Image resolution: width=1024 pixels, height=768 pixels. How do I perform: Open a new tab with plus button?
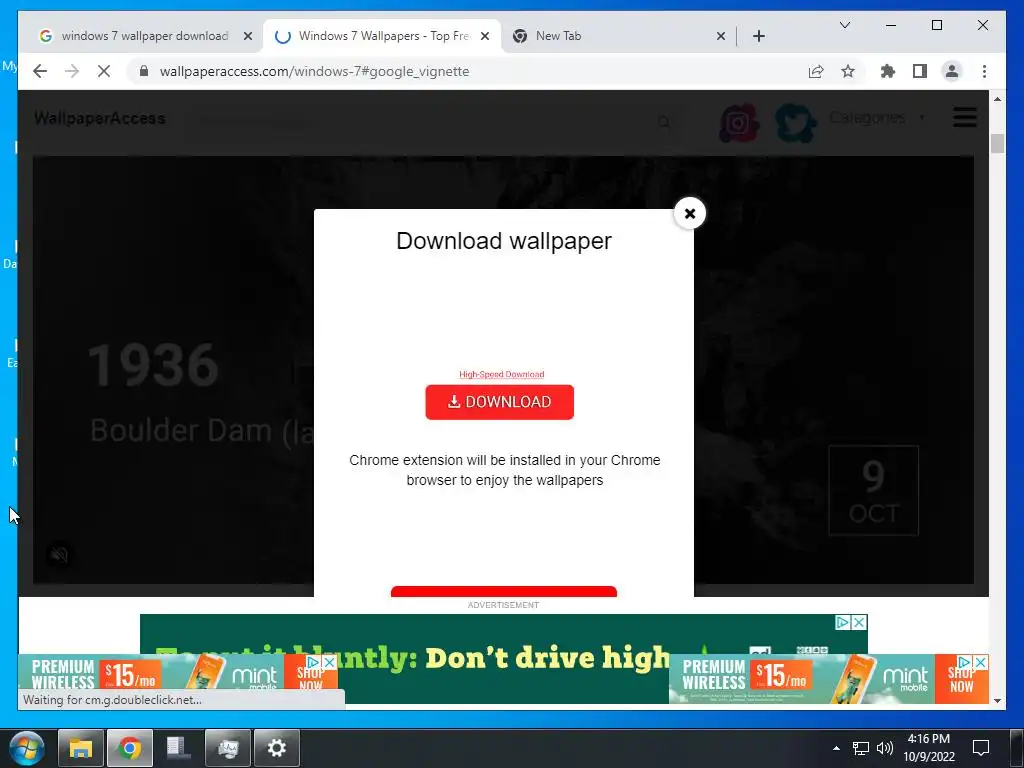pos(758,36)
